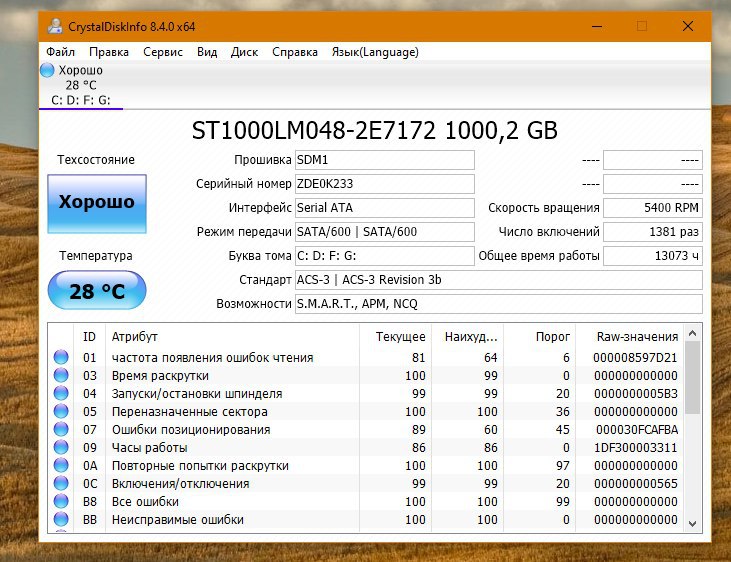Image resolution: width=731 pixels, height=562 pixels.
Task: Click status orb for Запуски/остановки шпинделя row
Action: 61,393
